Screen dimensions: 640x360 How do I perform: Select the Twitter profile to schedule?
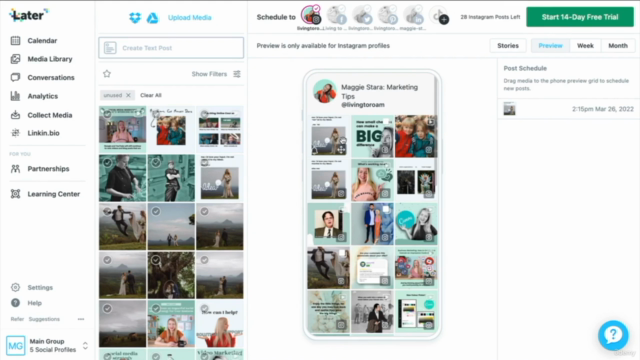(362, 15)
